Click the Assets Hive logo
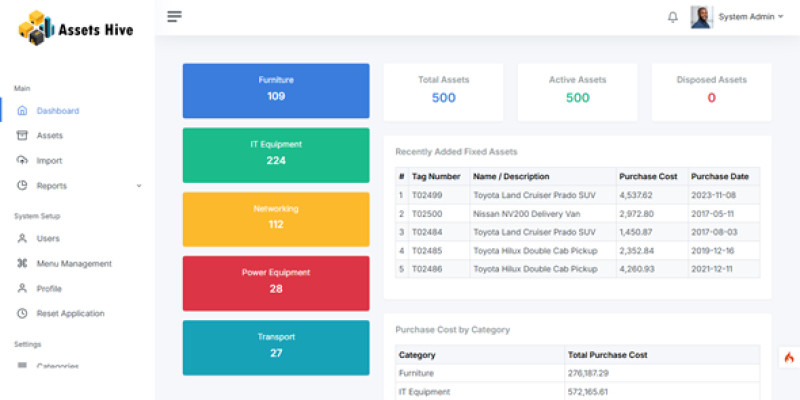 tap(75, 28)
